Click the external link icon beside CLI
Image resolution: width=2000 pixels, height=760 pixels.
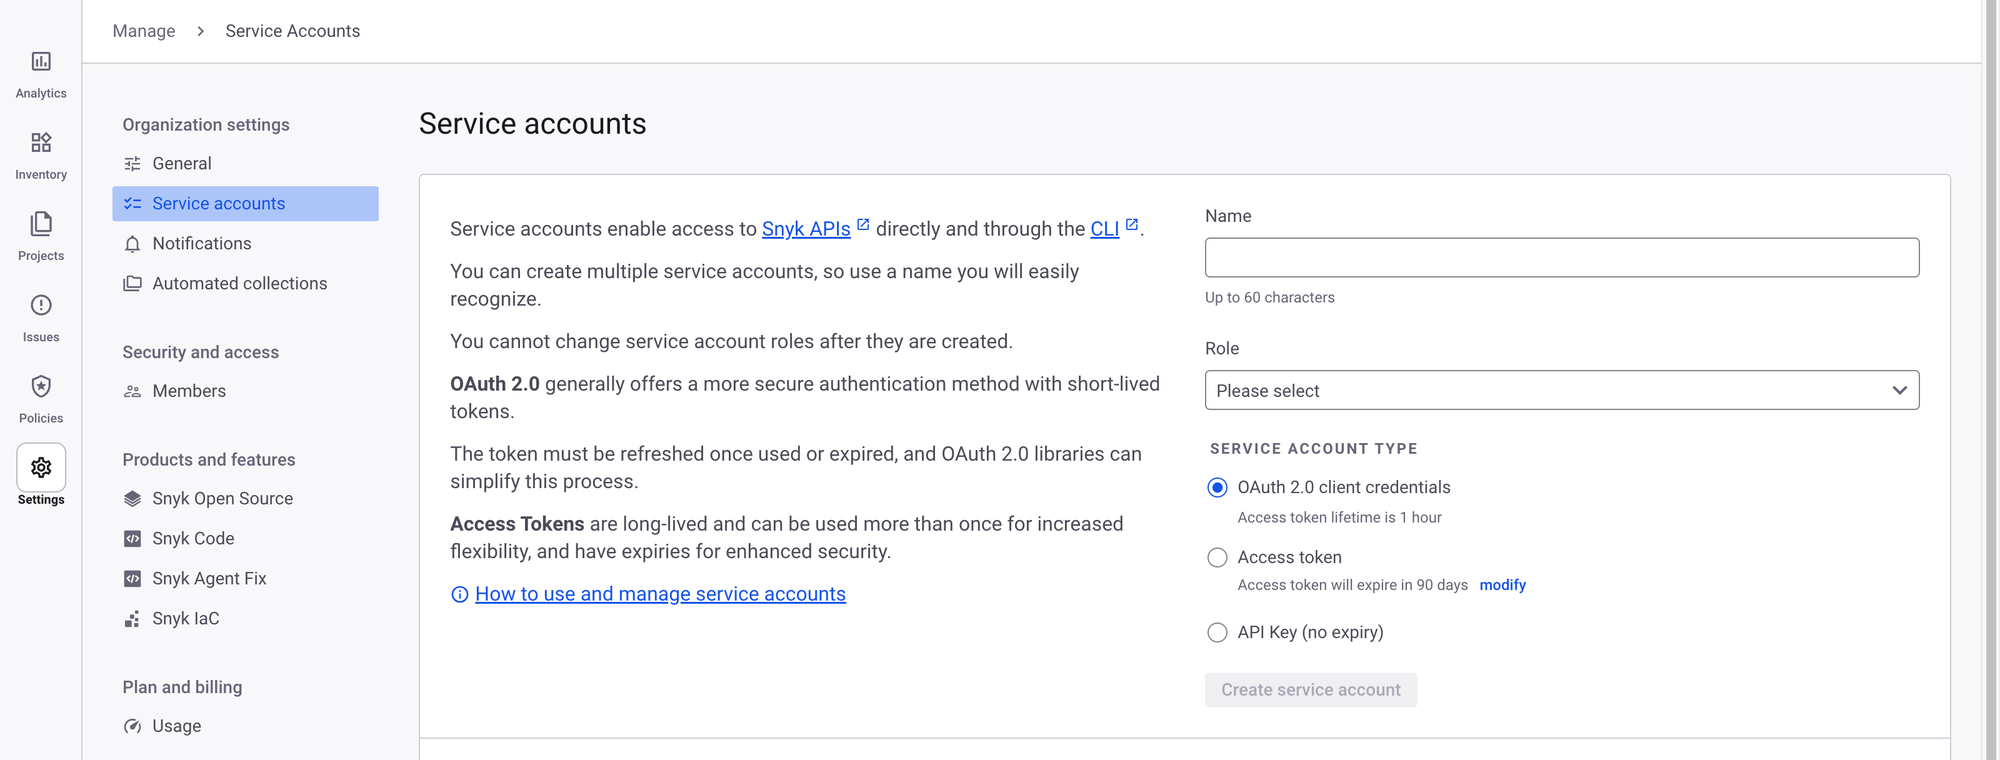coord(1132,225)
